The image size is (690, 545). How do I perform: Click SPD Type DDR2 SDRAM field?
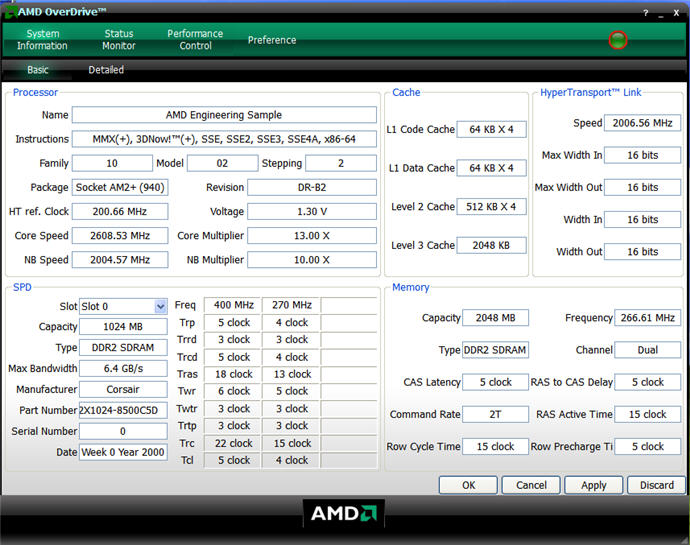click(x=123, y=347)
